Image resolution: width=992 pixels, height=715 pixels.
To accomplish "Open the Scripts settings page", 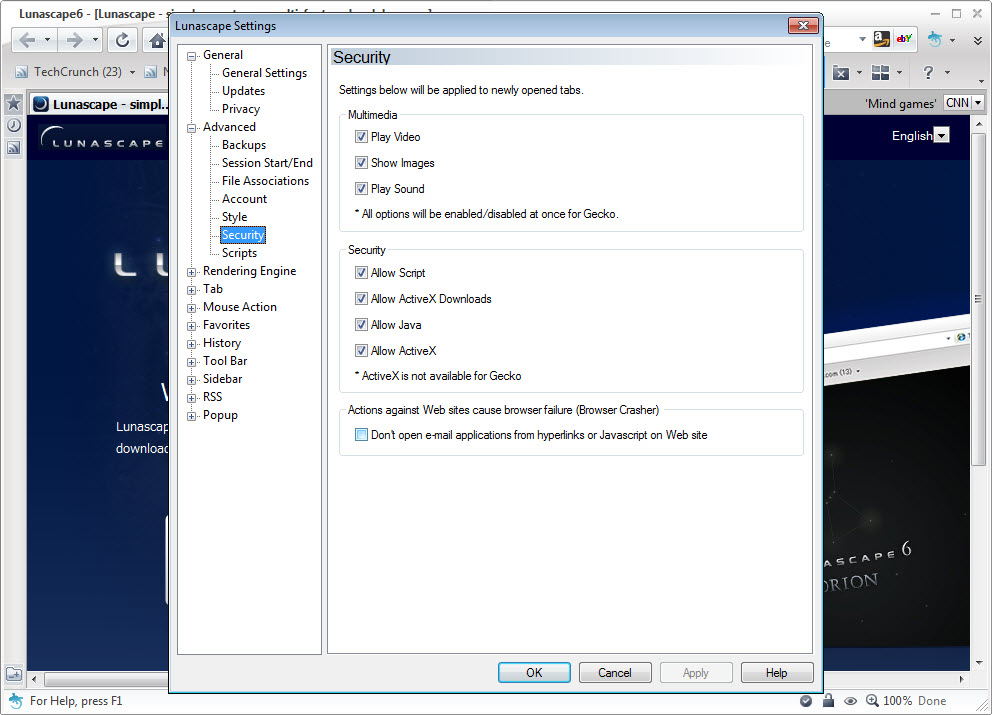I will click(x=239, y=253).
